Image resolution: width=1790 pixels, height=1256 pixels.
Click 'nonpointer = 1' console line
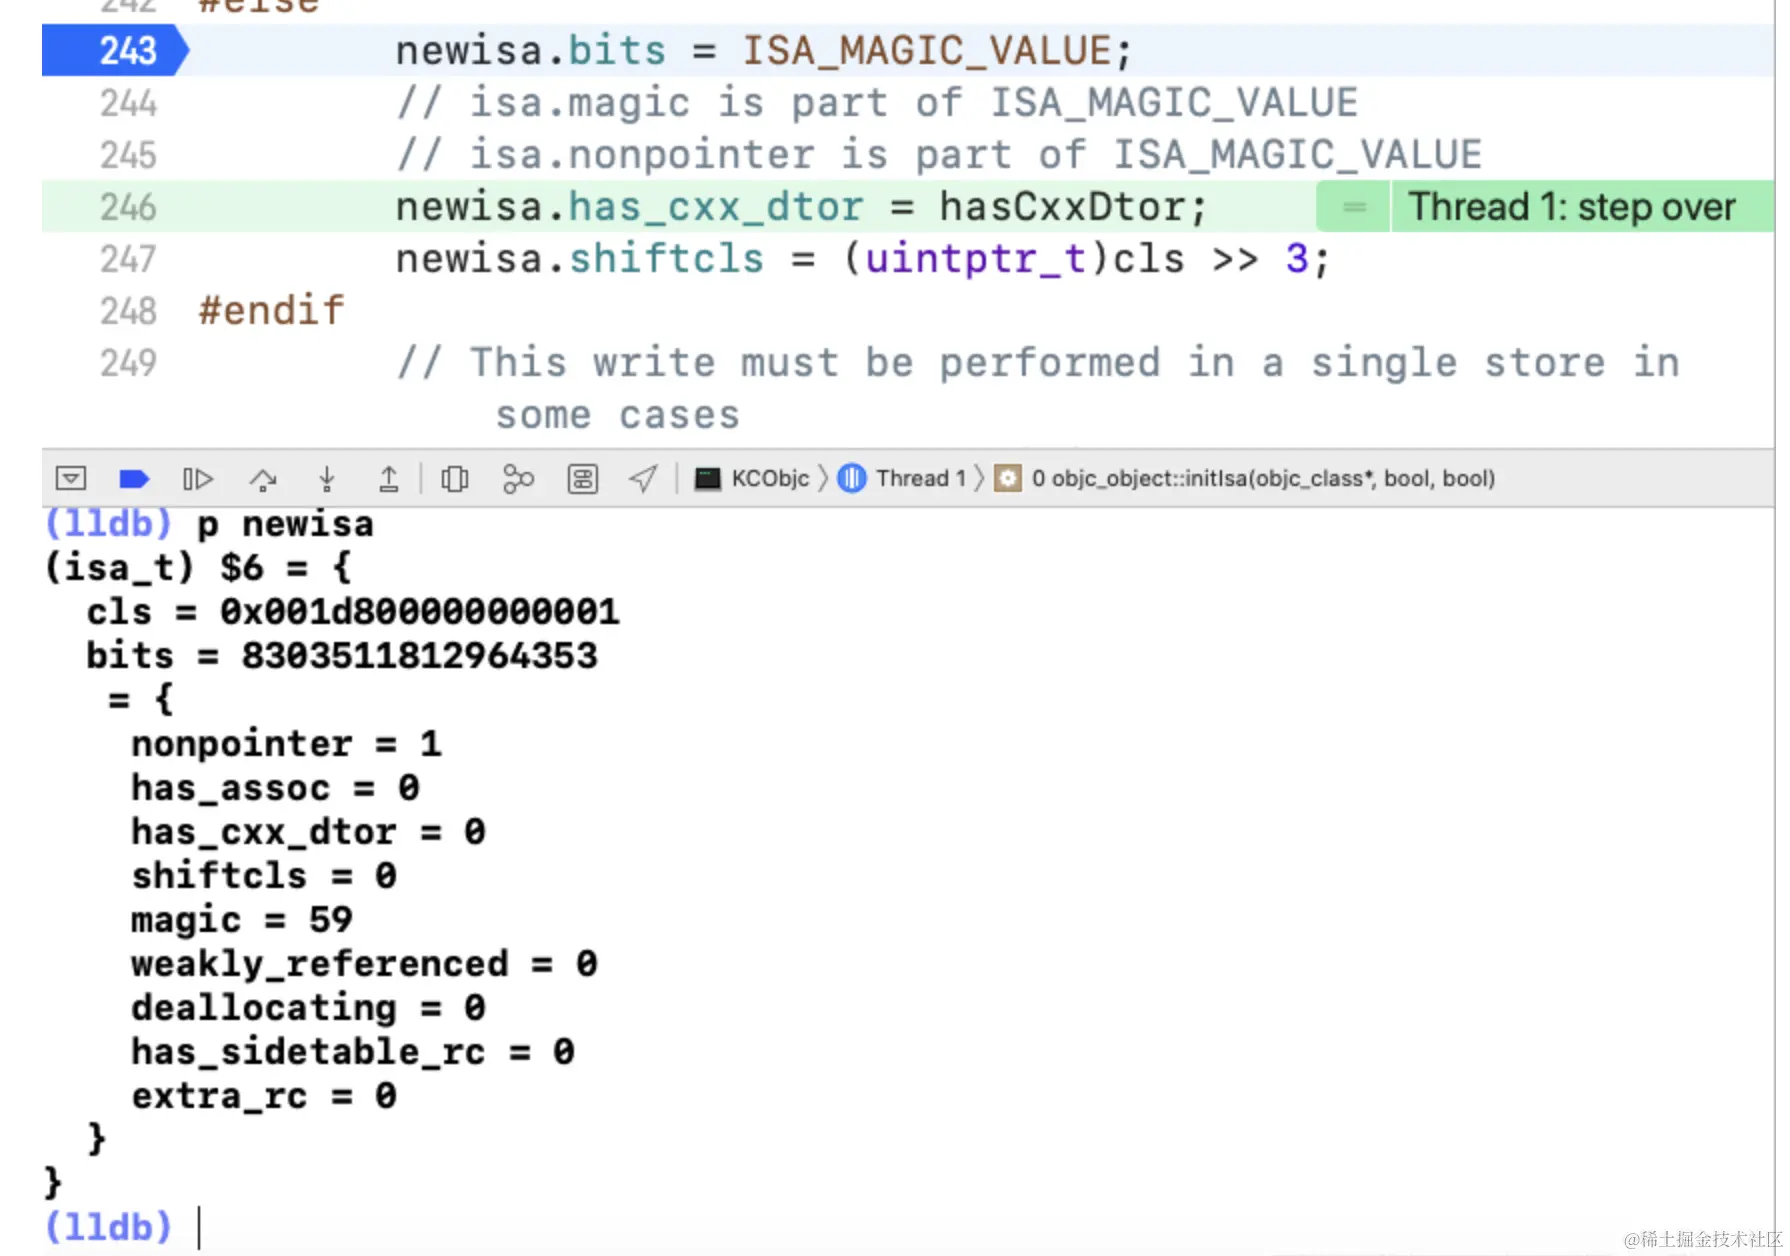287,744
